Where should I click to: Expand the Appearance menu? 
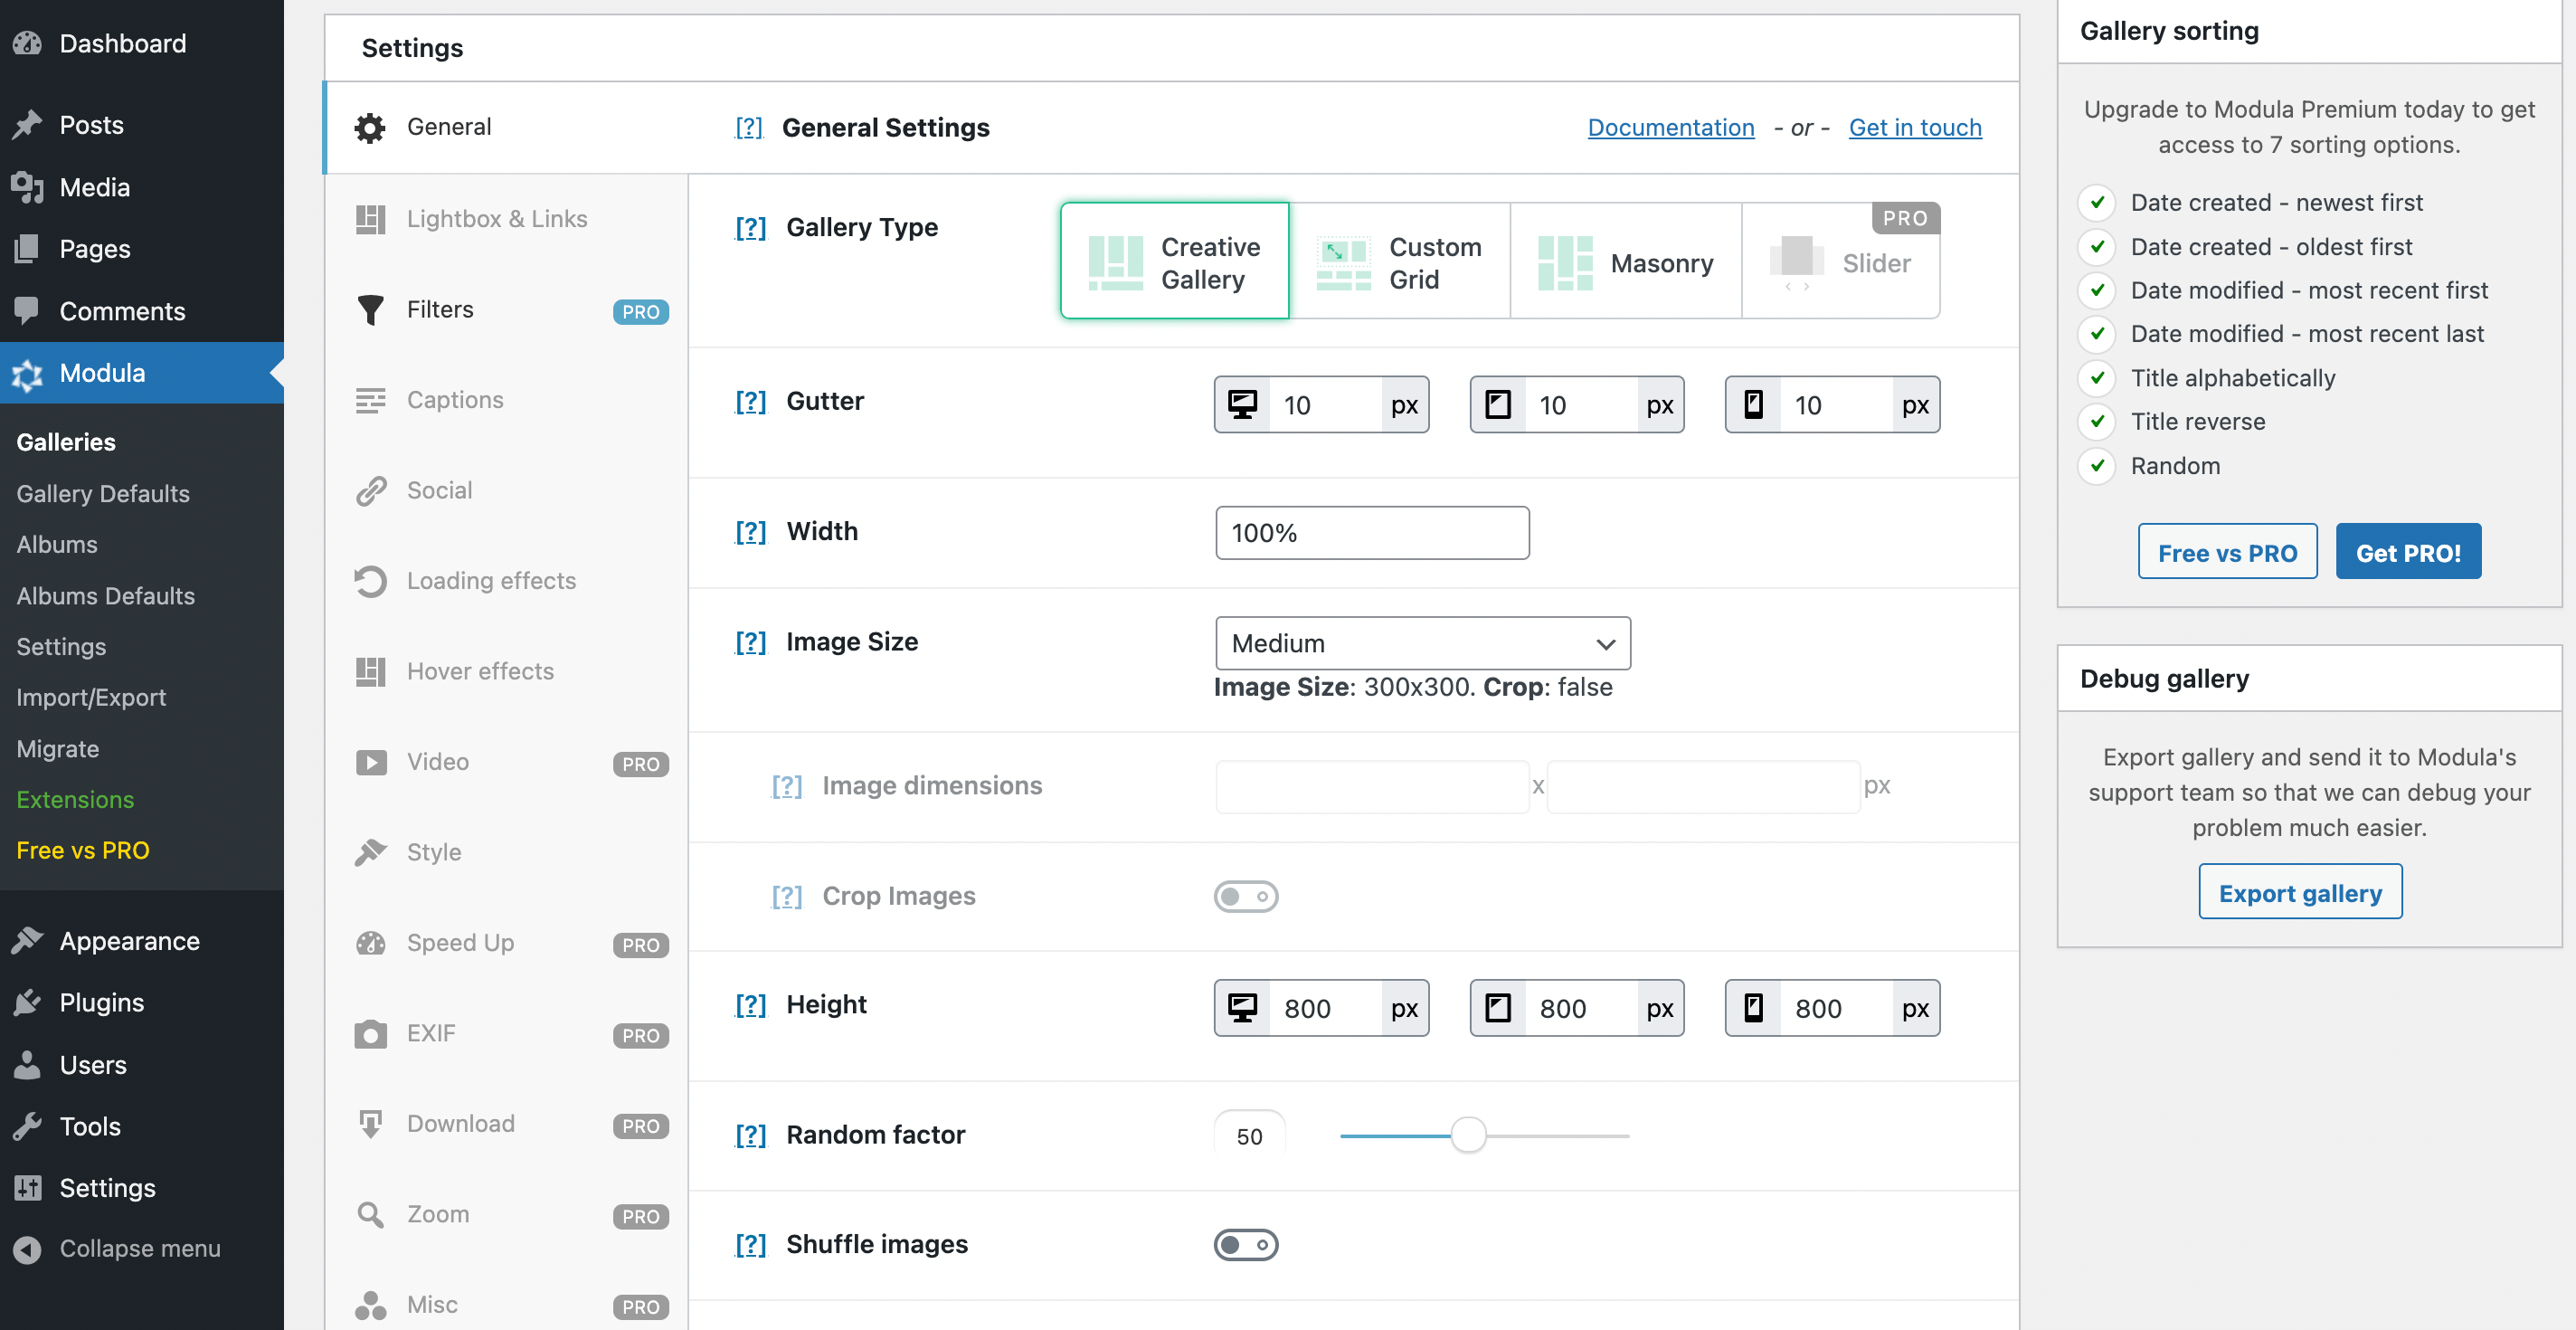(128, 940)
